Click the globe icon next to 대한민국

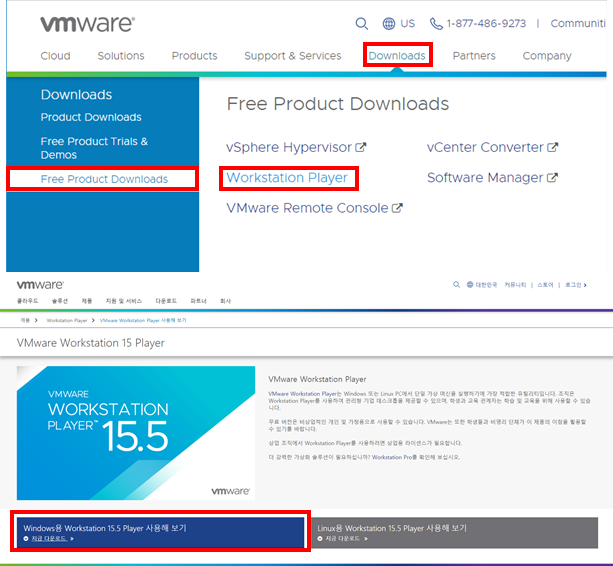click(470, 285)
